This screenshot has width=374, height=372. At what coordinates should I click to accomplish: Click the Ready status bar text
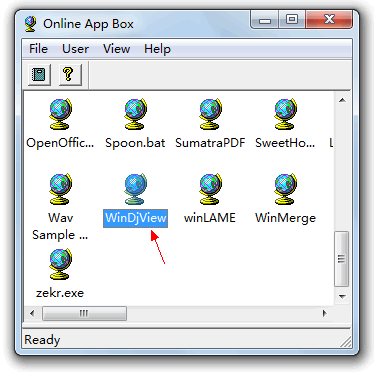[x=42, y=340]
